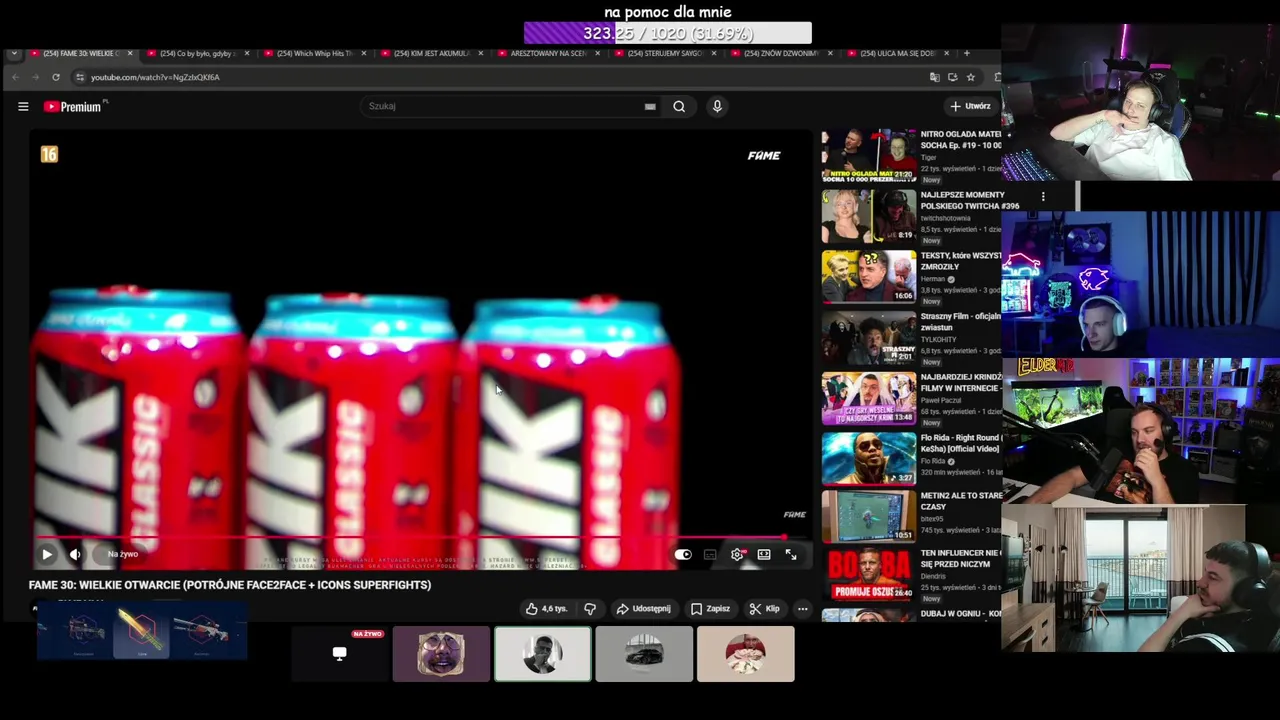Toggle subtitles in the video player
1280x720 pixels.
click(x=710, y=554)
